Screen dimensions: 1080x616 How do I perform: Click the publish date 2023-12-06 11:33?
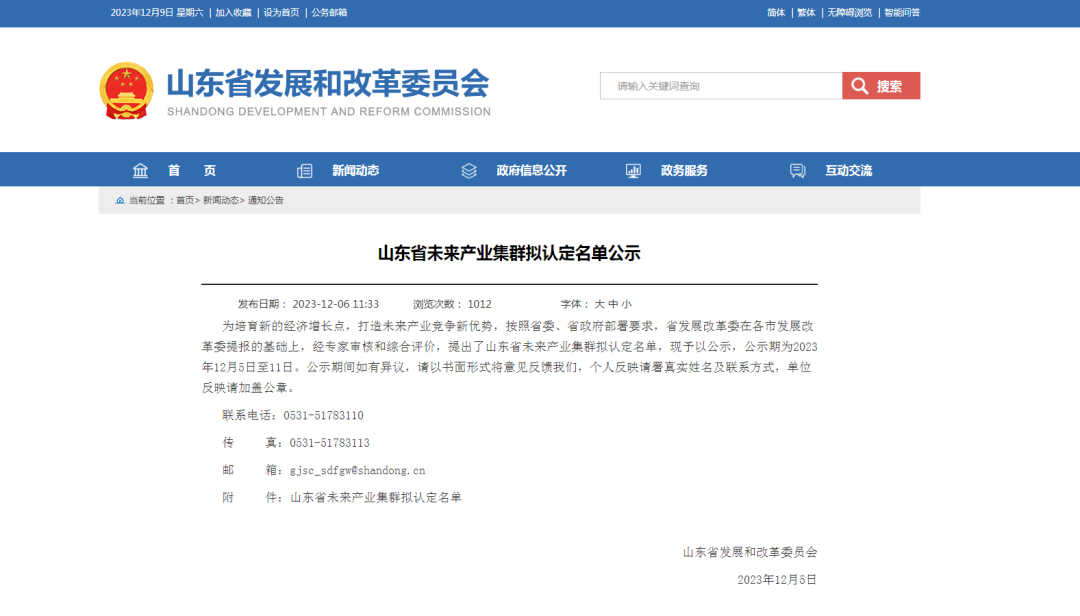(335, 304)
